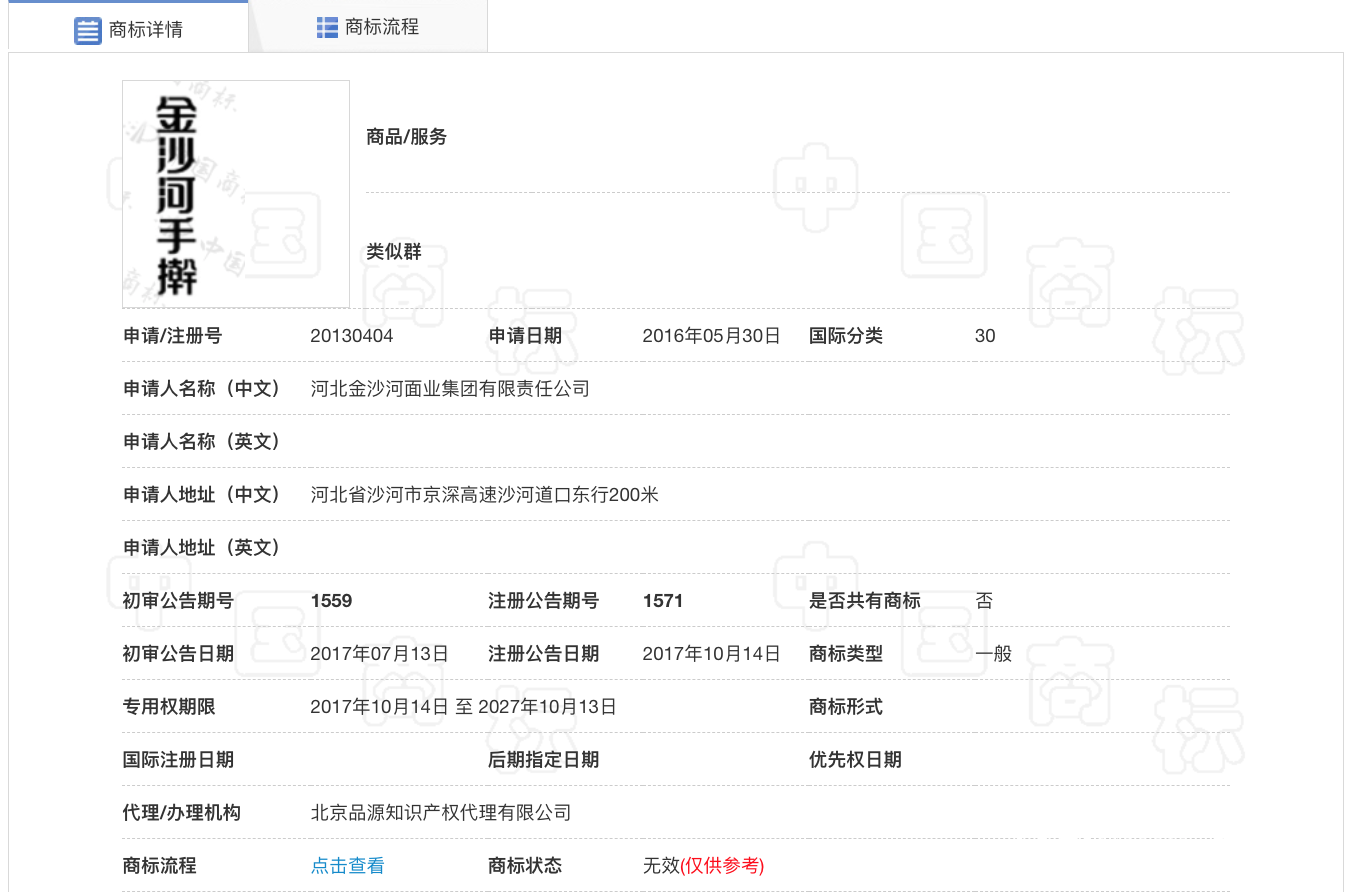Click the 是否共有商标 label
The width and height of the screenshot is (1352, 892).
pos(865,601)
